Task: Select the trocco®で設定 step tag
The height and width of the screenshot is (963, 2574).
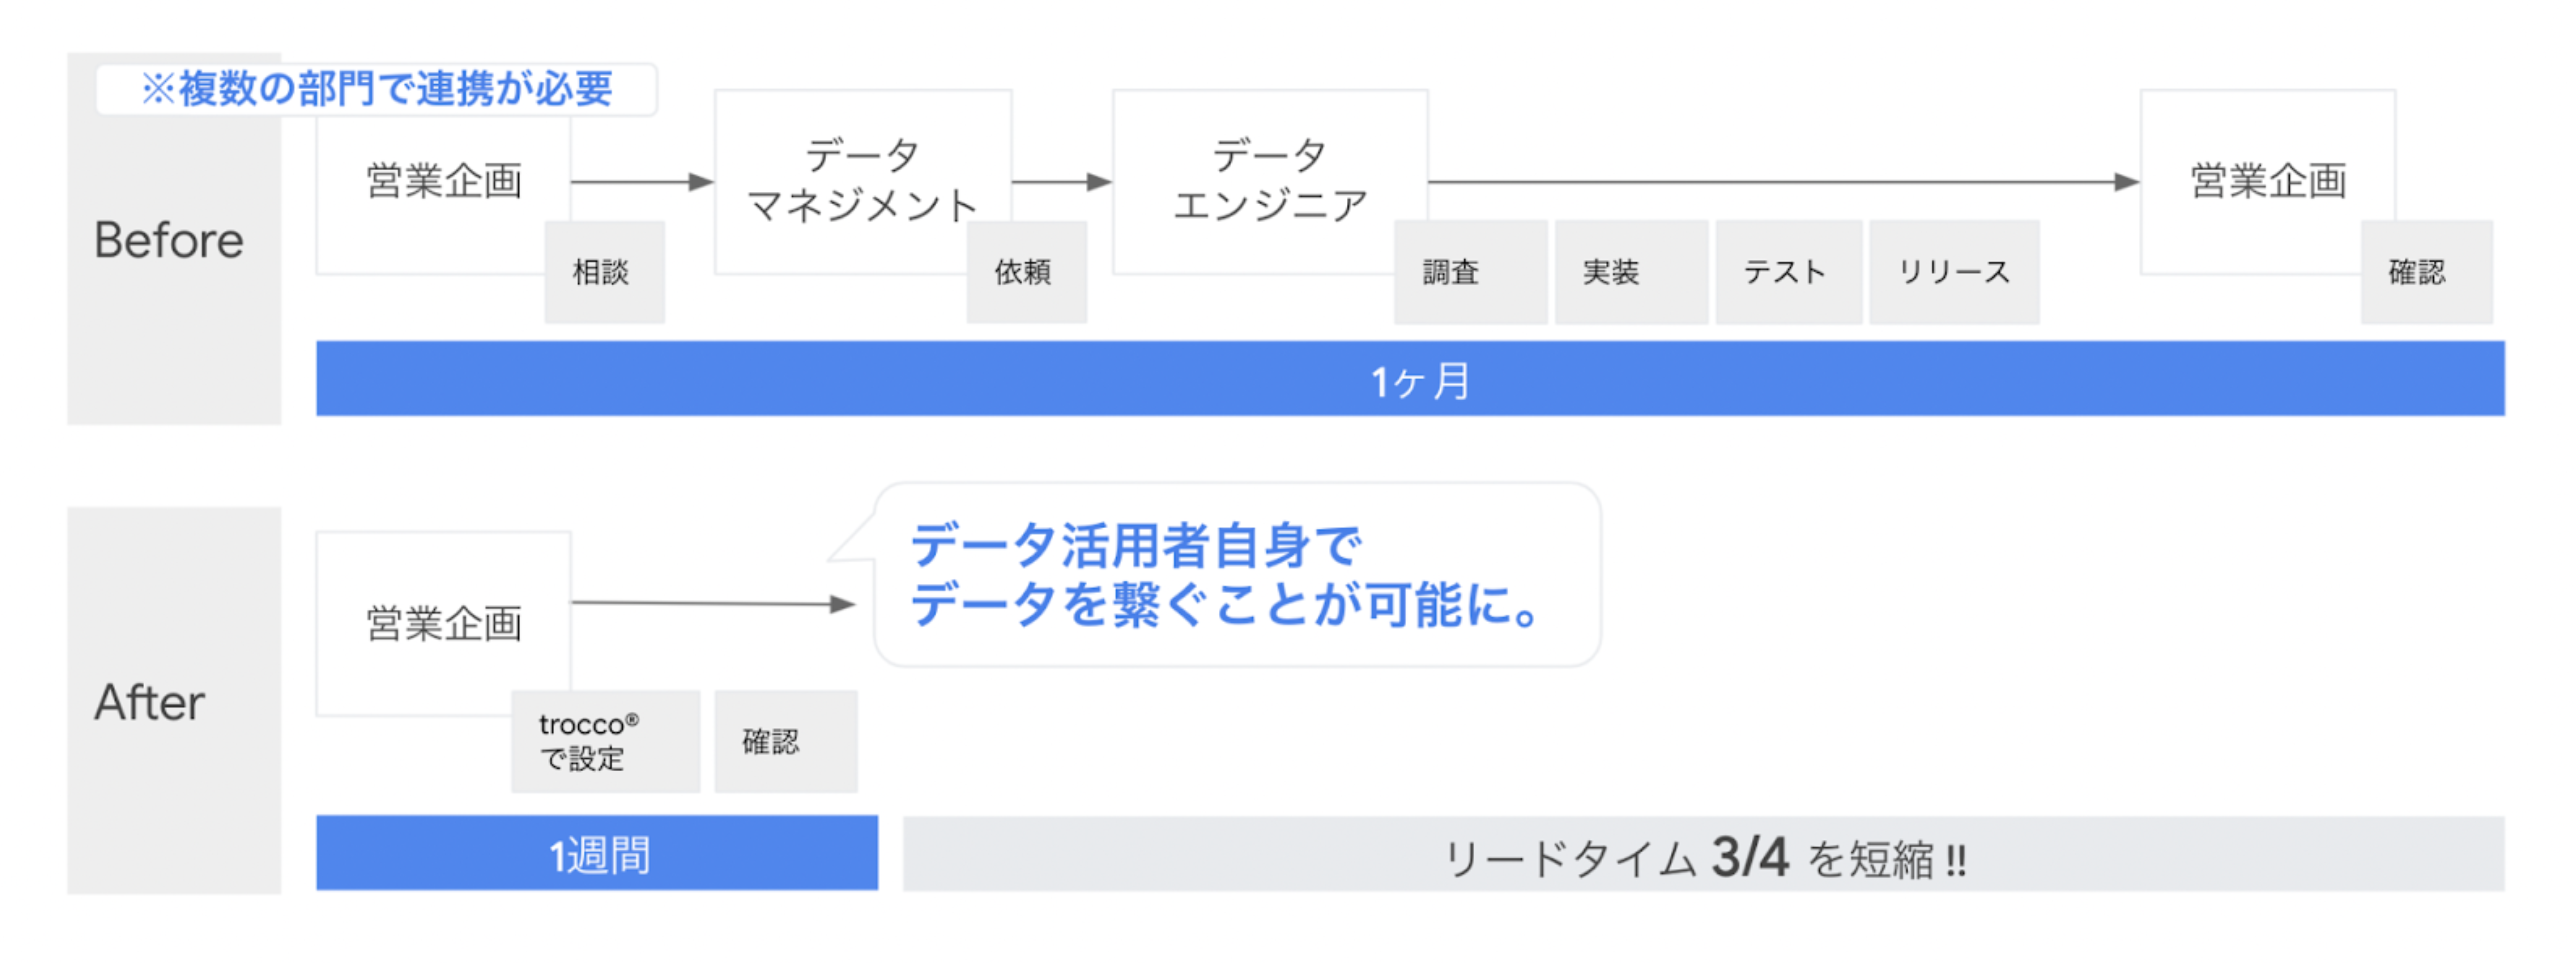Action: [604, 741]
